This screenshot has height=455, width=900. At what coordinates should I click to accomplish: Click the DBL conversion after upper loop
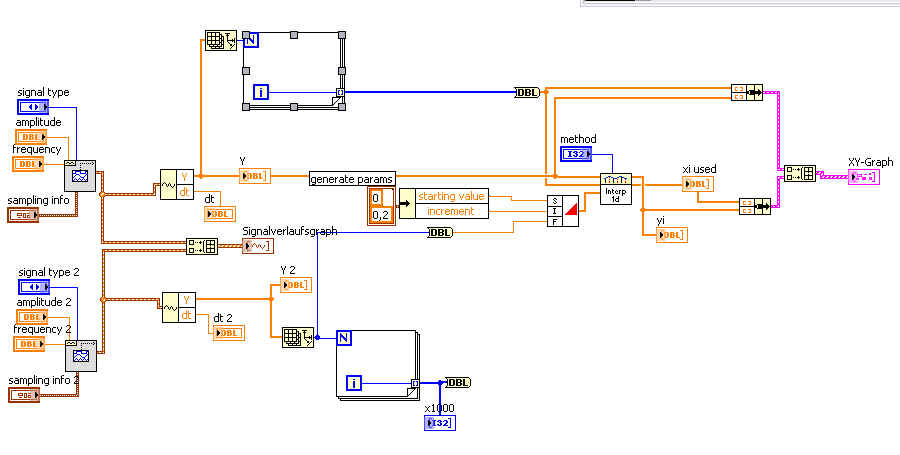(x=527, y=92)
